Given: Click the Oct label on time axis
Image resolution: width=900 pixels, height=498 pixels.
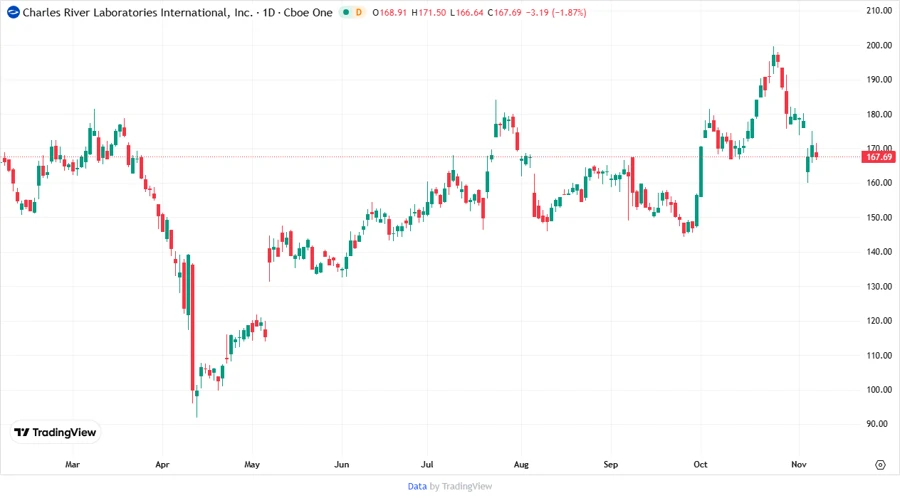Looking at the screenshot, I should [700, 464].
